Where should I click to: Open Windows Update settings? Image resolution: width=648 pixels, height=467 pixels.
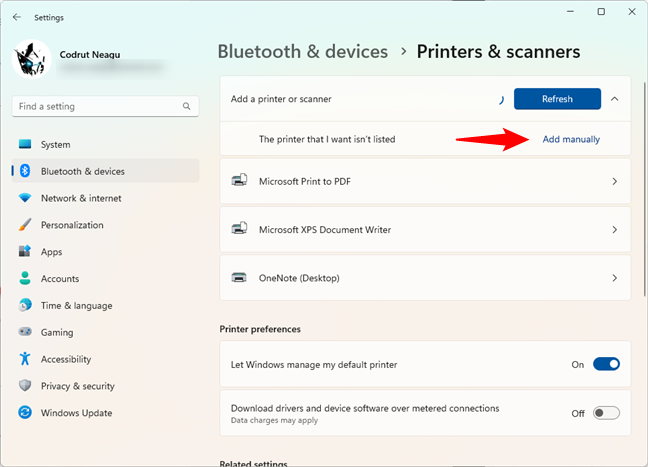click(x=105, y=413)
